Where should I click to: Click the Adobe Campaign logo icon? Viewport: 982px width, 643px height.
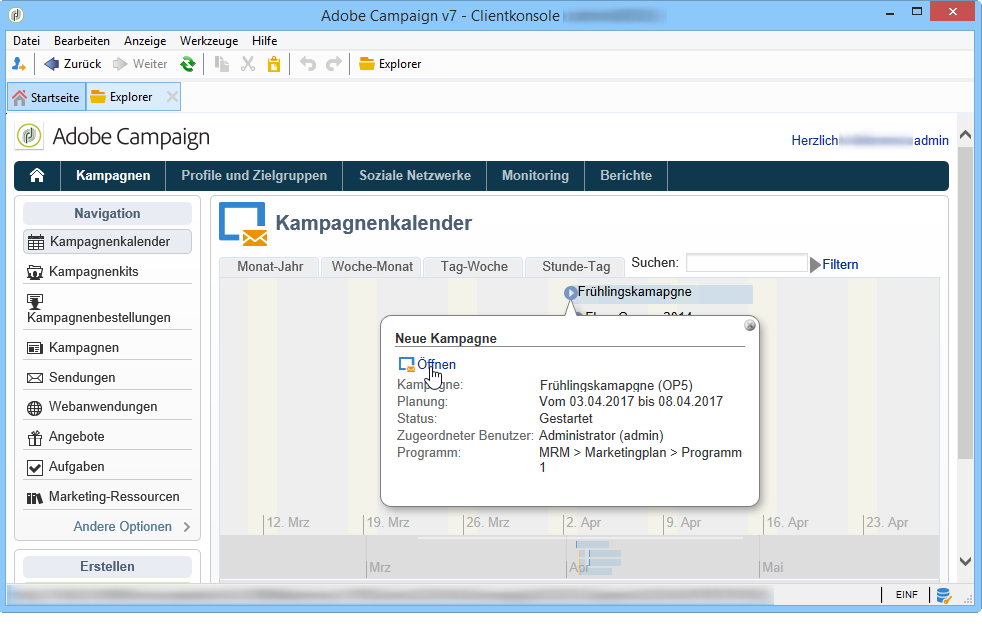pyautogui.click(x=29, y=136)
